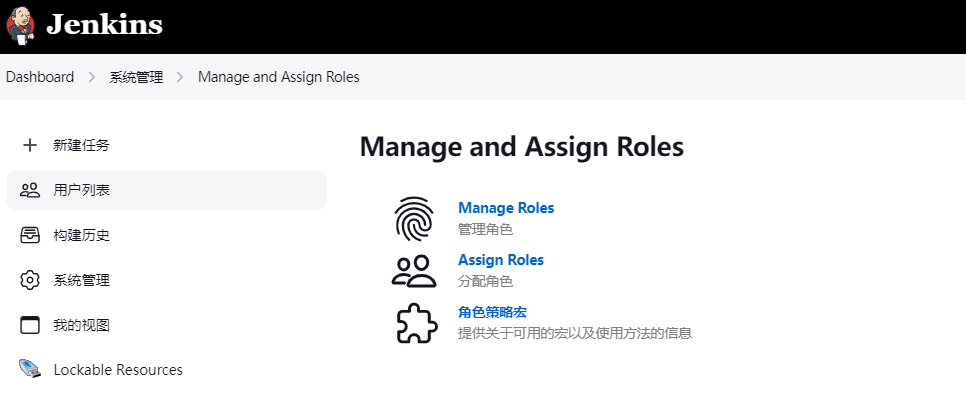This screenshot has height=395, width=966.
Task: Click the plus icon for 新建任务
Action: tap(30, 145)
